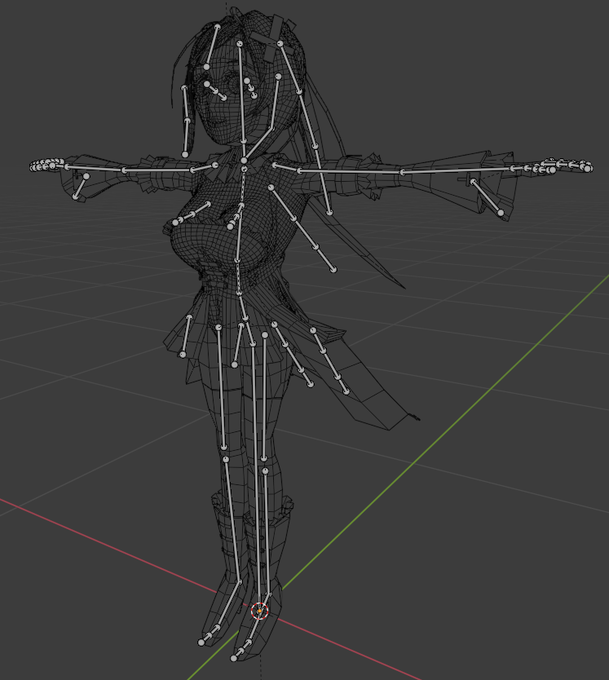Select the chest spine bone above the waist
The height and width of the screenshot is (680, 609).
point(239,233)
